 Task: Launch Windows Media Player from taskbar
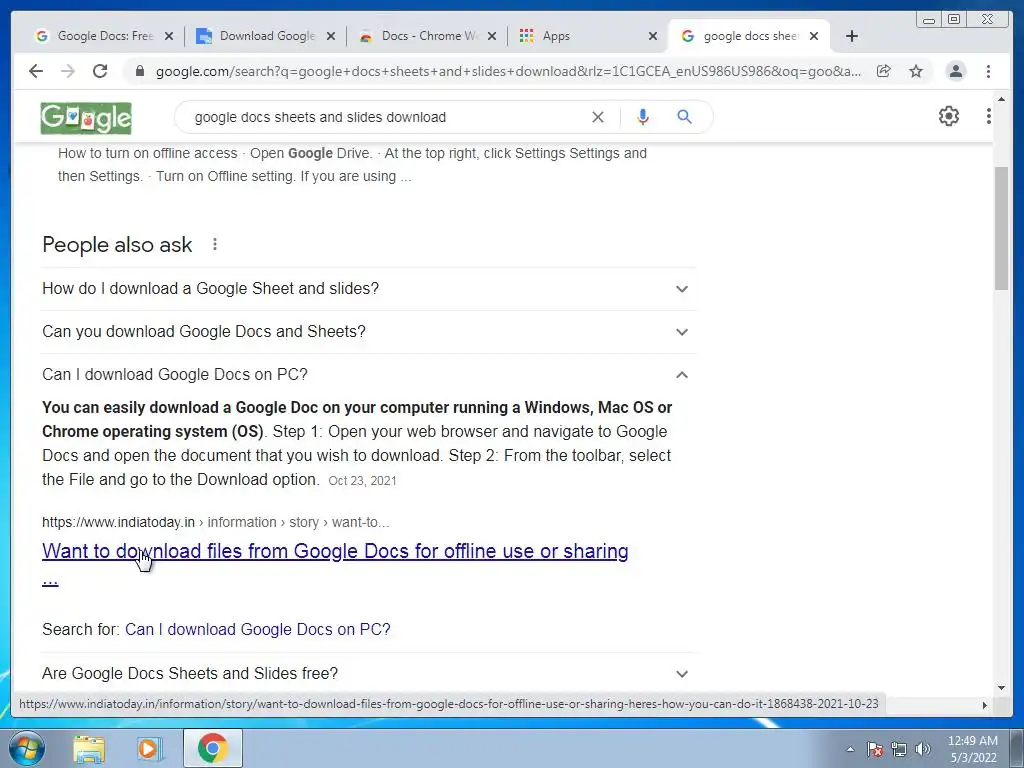149,748
